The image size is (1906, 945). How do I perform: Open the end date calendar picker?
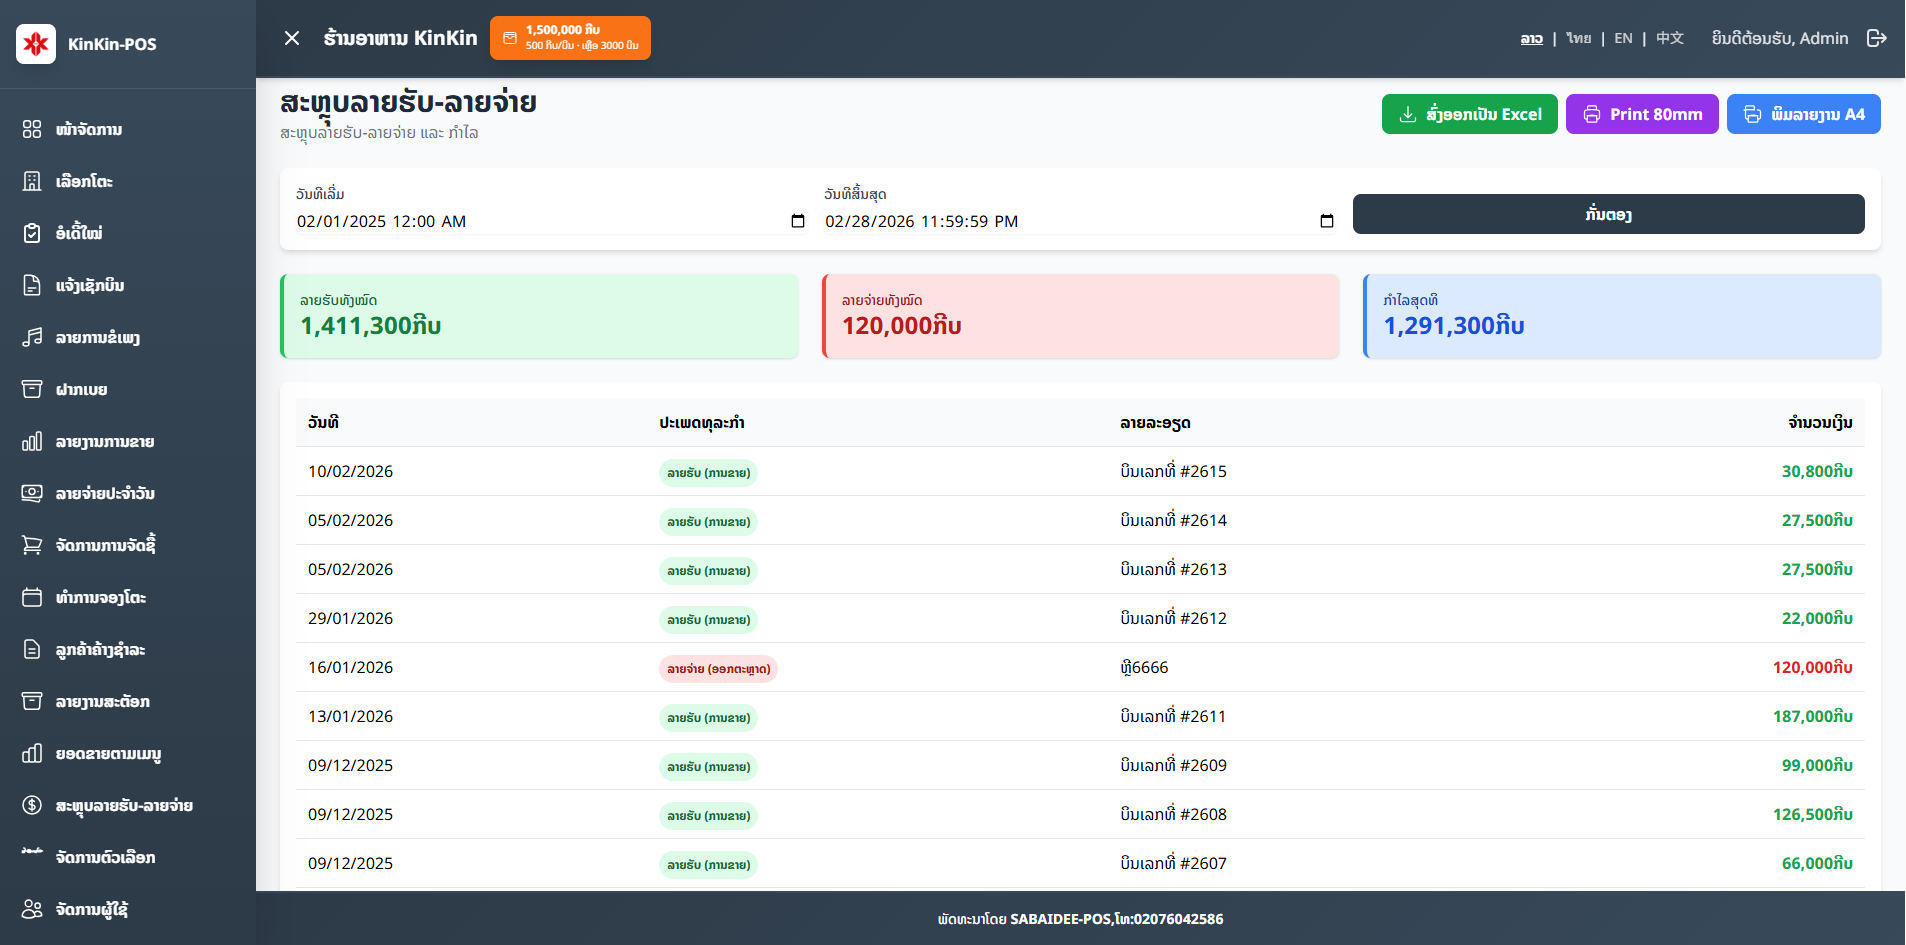point(1326,221)
